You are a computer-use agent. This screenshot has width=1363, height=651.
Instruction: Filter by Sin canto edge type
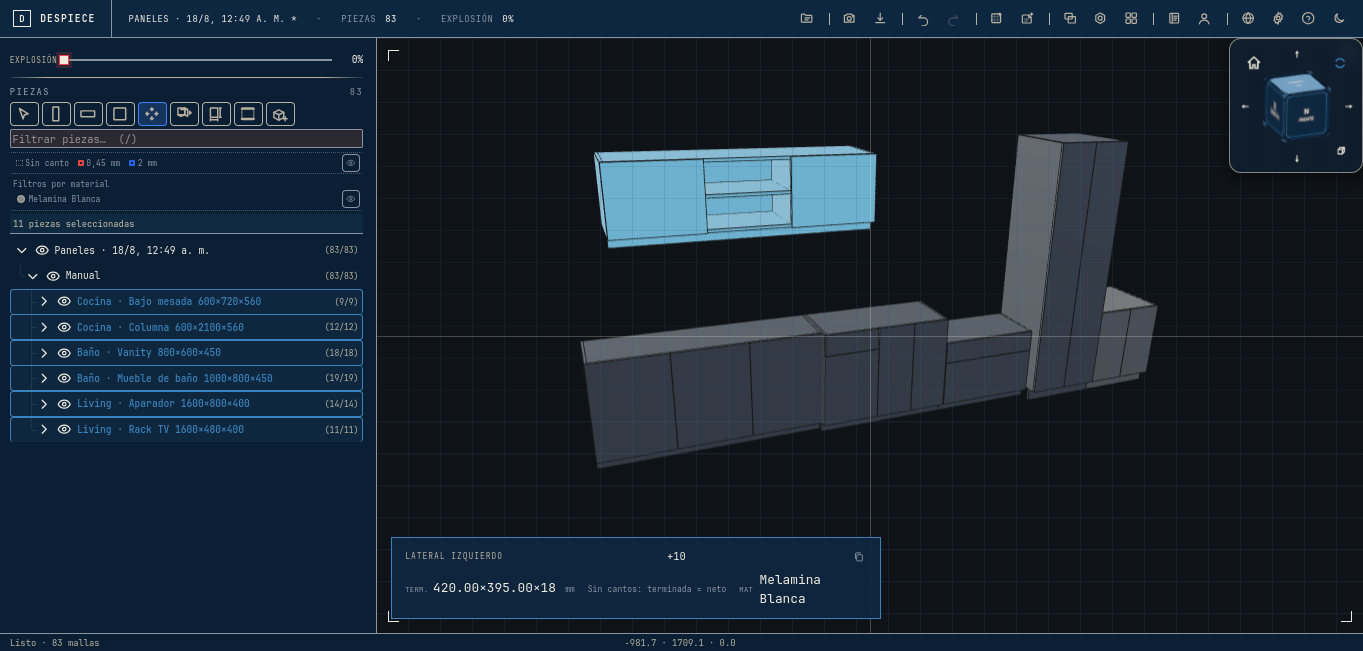pyautogui.click(x=42, y=163)
